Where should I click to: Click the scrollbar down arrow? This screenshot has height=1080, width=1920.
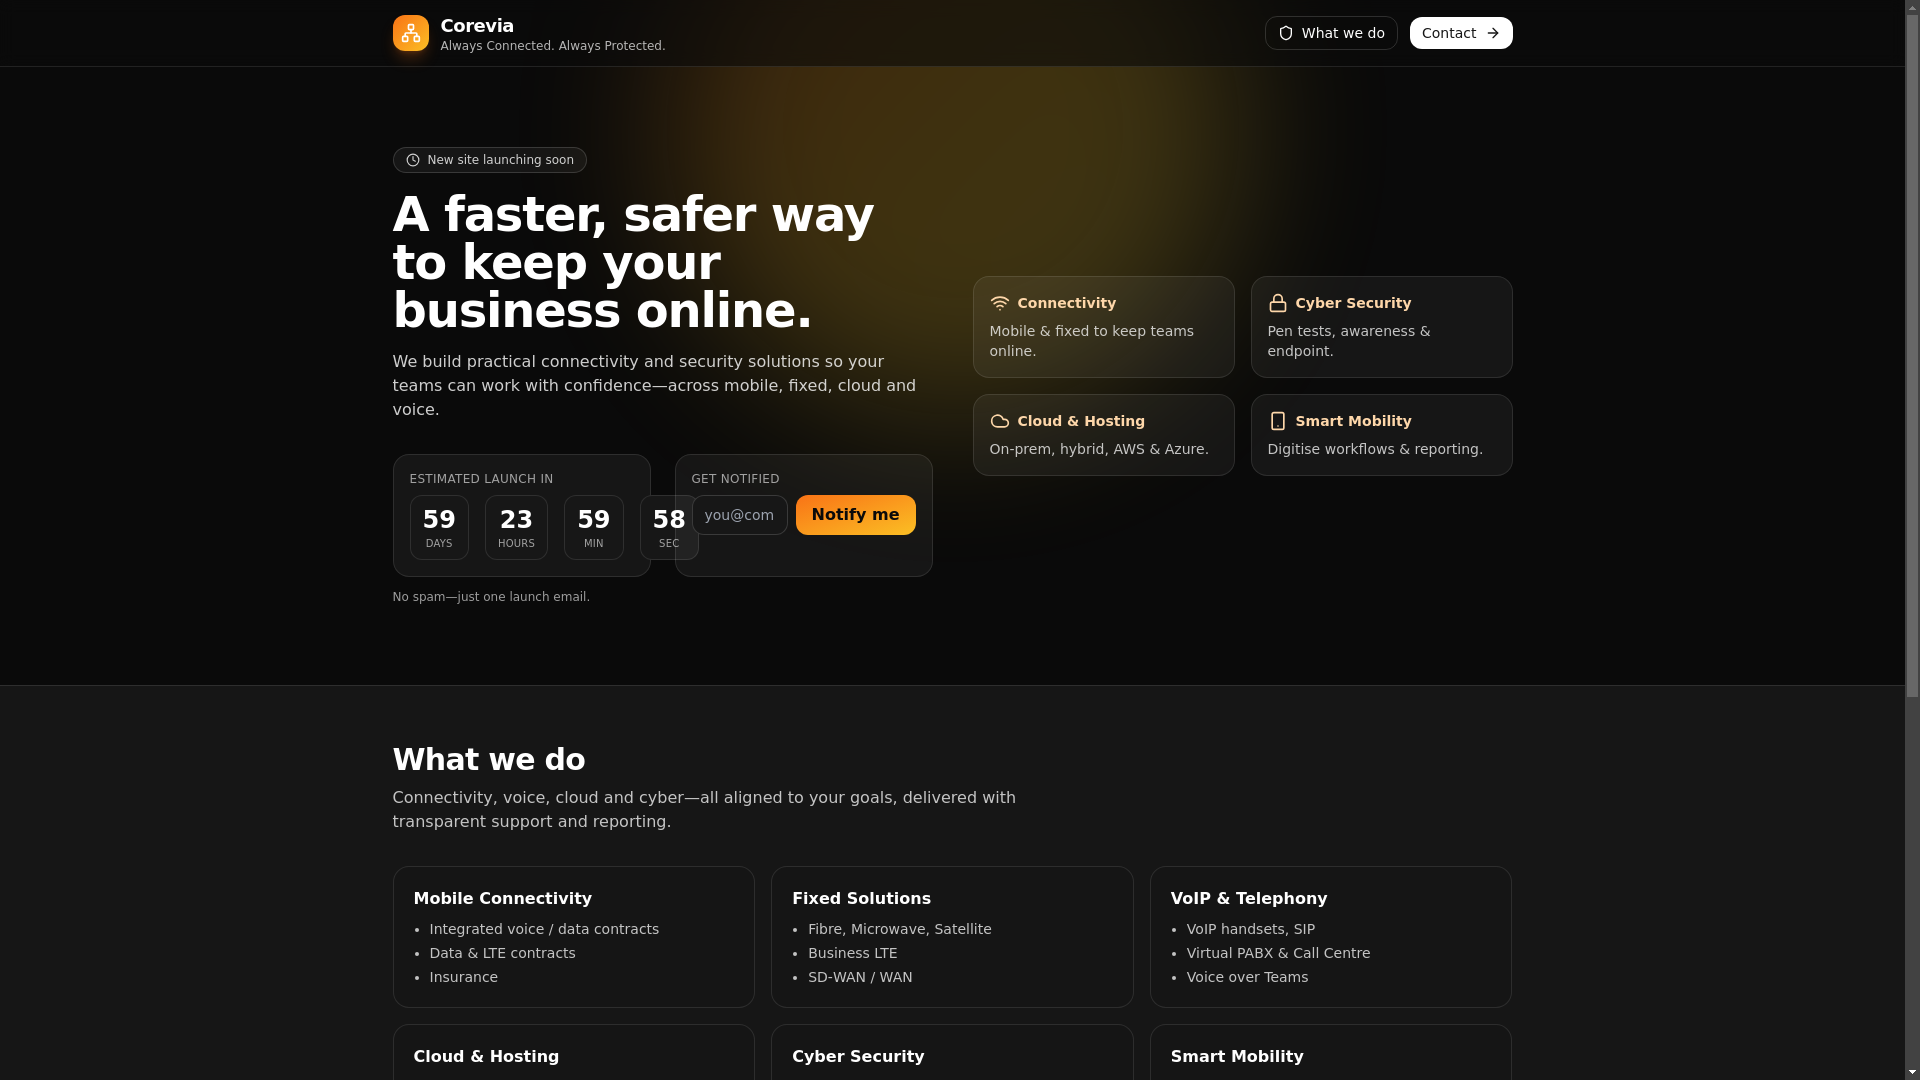pyautogui.click(x=1912, y=1072)
